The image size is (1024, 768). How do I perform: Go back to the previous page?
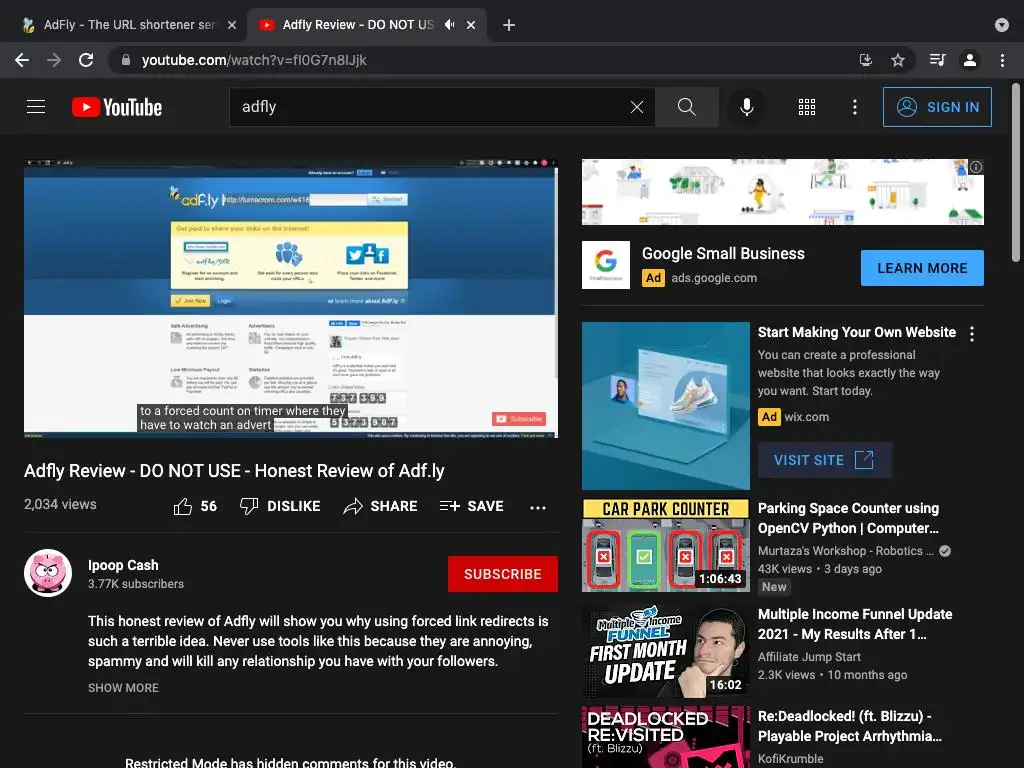pos(22,60)
